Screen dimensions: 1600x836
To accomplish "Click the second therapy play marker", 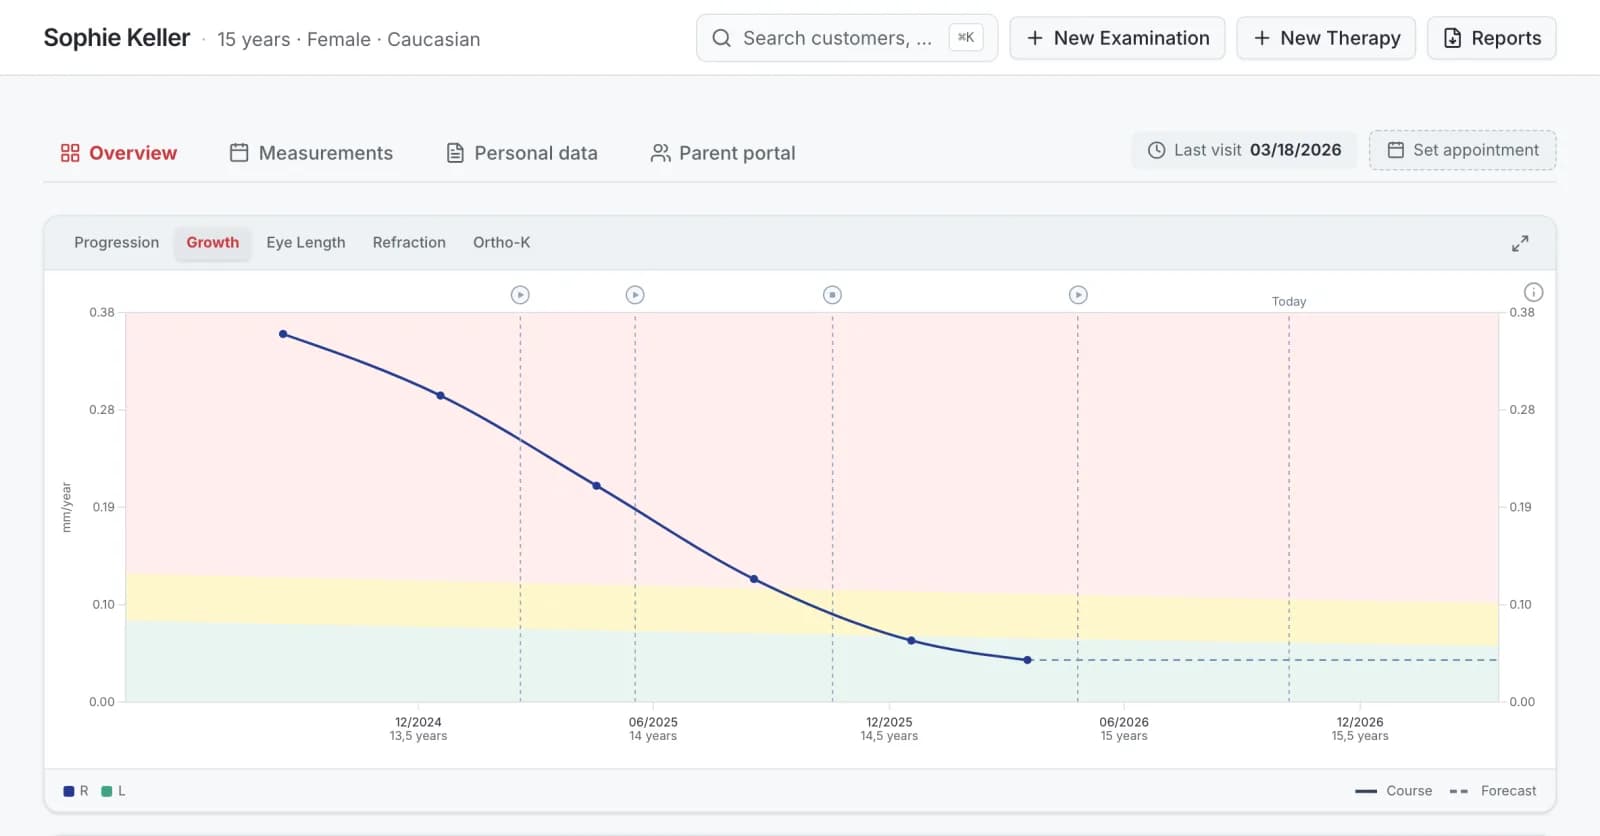I will pos(635,295).
